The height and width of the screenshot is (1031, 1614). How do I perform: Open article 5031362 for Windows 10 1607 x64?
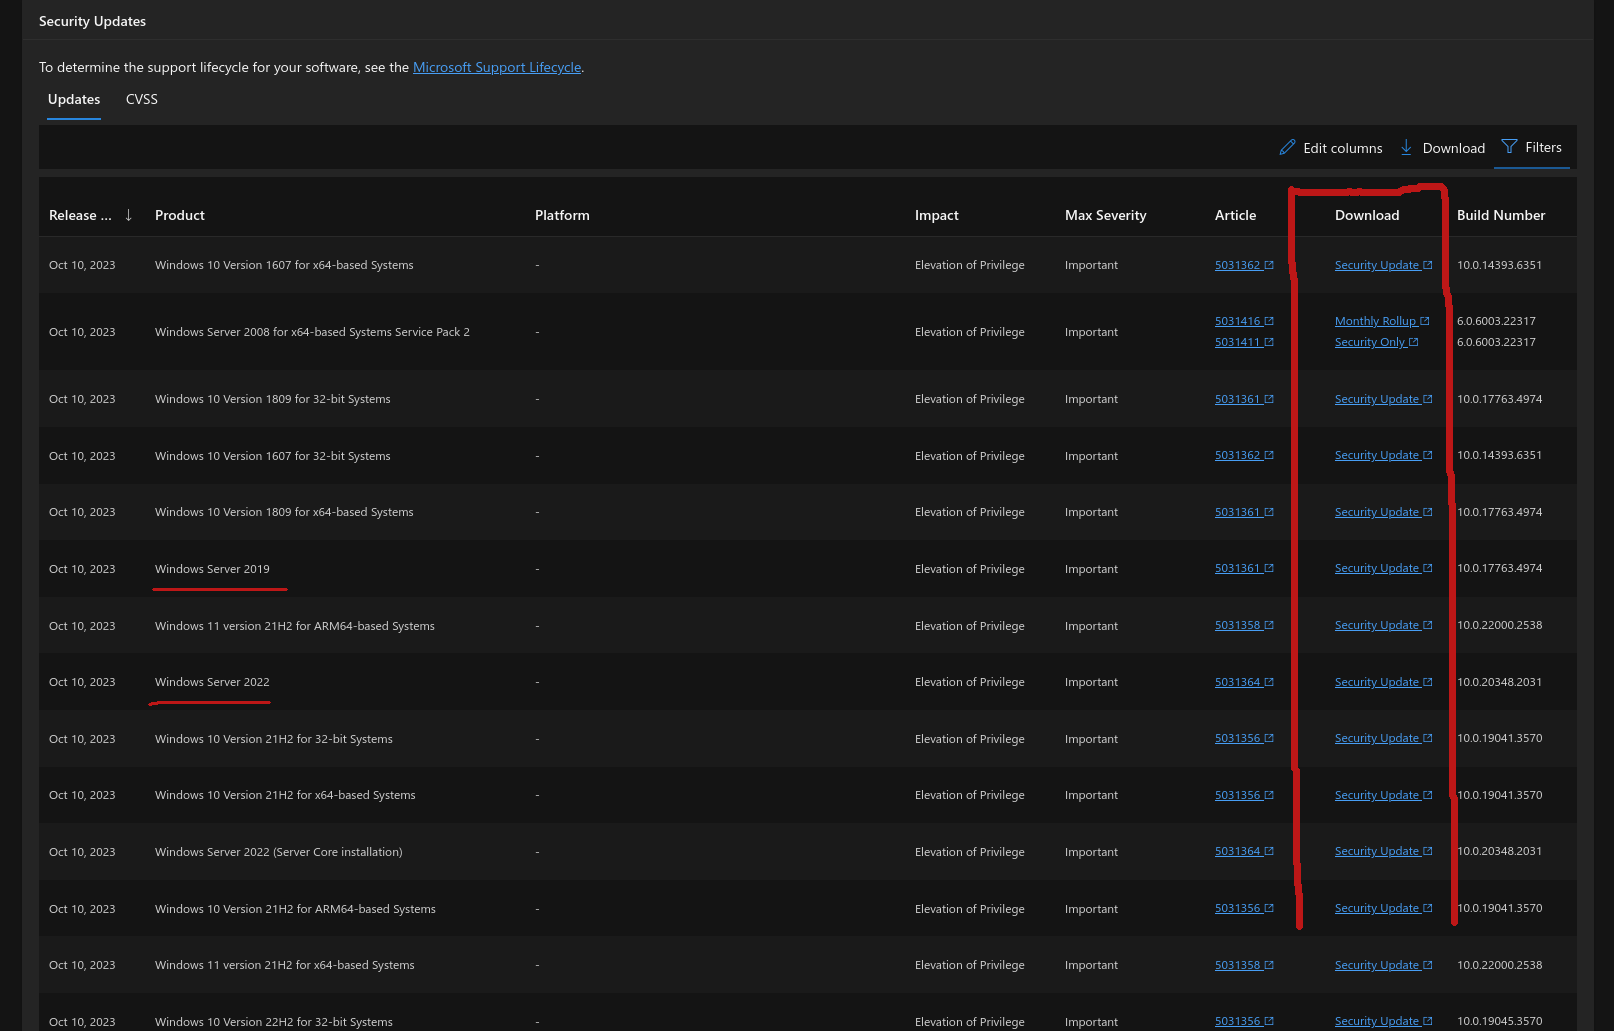pyautogui.click(x=1244, y=265)
